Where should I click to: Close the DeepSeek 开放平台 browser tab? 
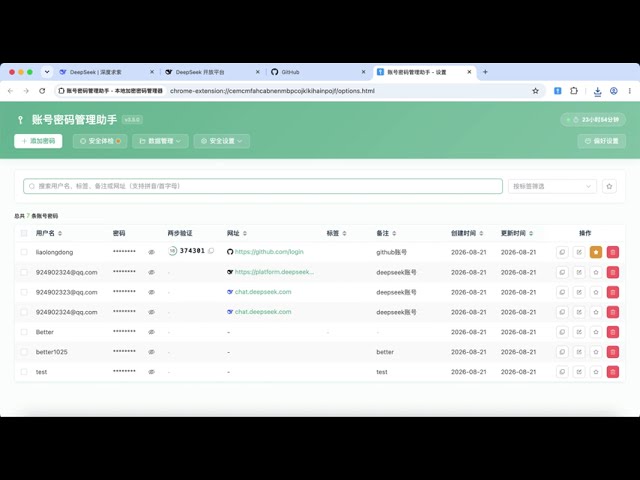pos(258,72)
